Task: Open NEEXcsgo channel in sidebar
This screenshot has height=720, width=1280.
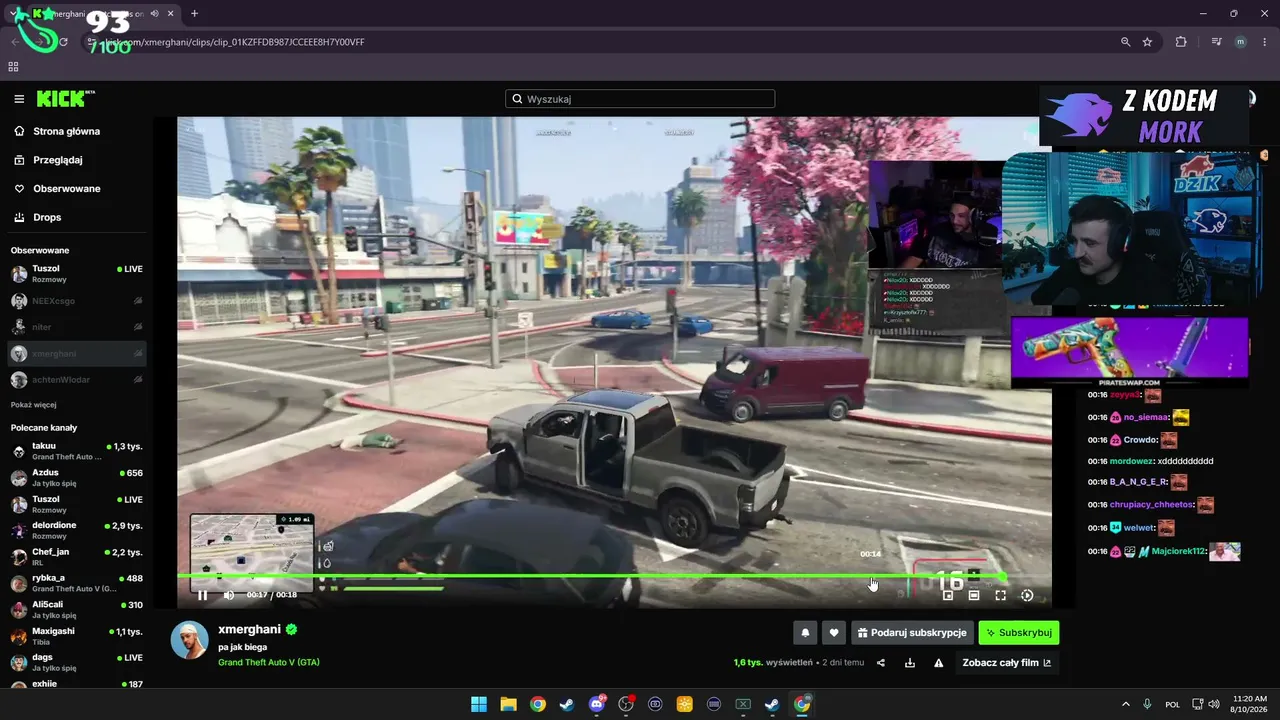Action: click(77, 301)
